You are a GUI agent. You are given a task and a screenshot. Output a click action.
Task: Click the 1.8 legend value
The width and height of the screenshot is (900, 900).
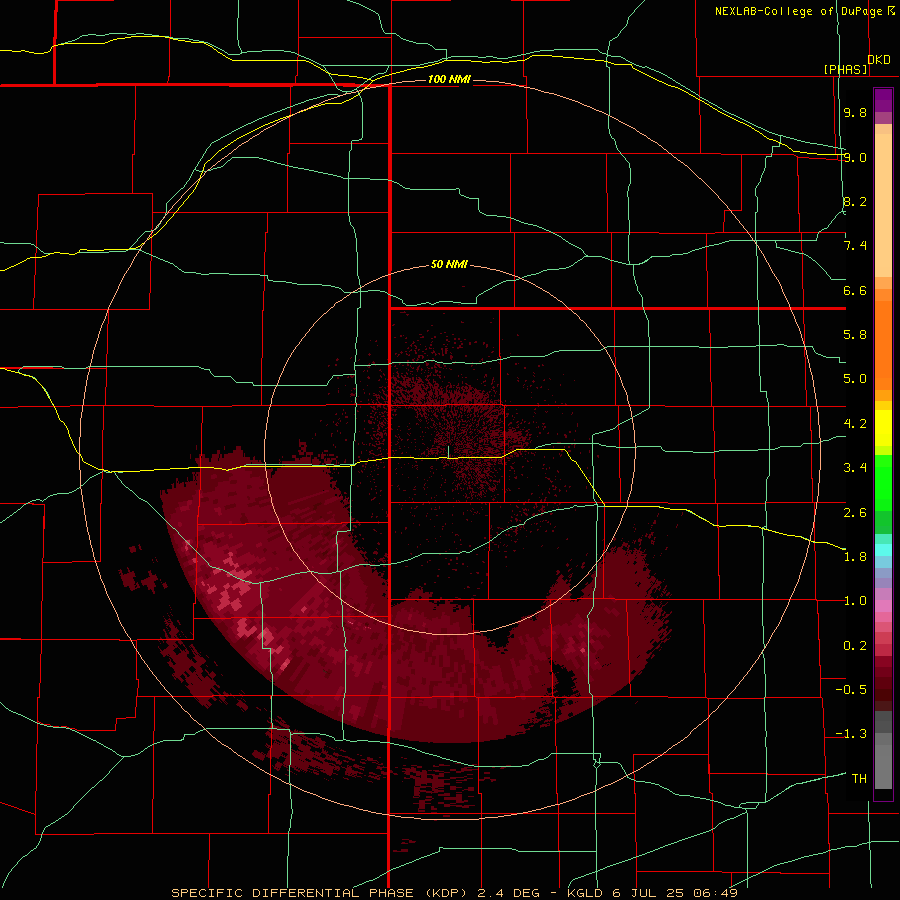click(855, 557)
